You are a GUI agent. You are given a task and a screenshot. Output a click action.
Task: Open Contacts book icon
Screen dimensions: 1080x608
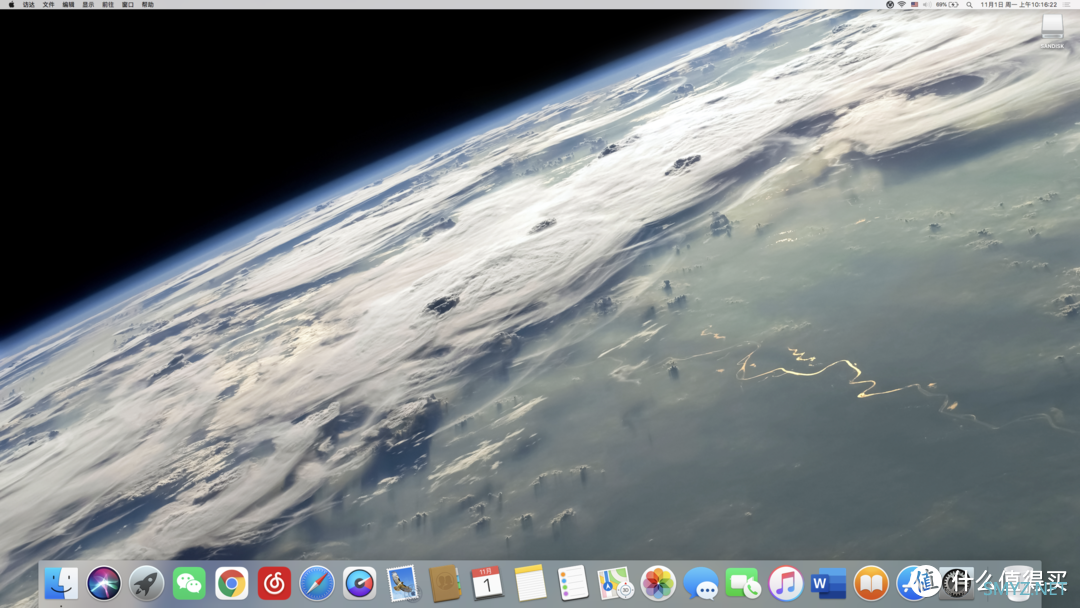445,584
